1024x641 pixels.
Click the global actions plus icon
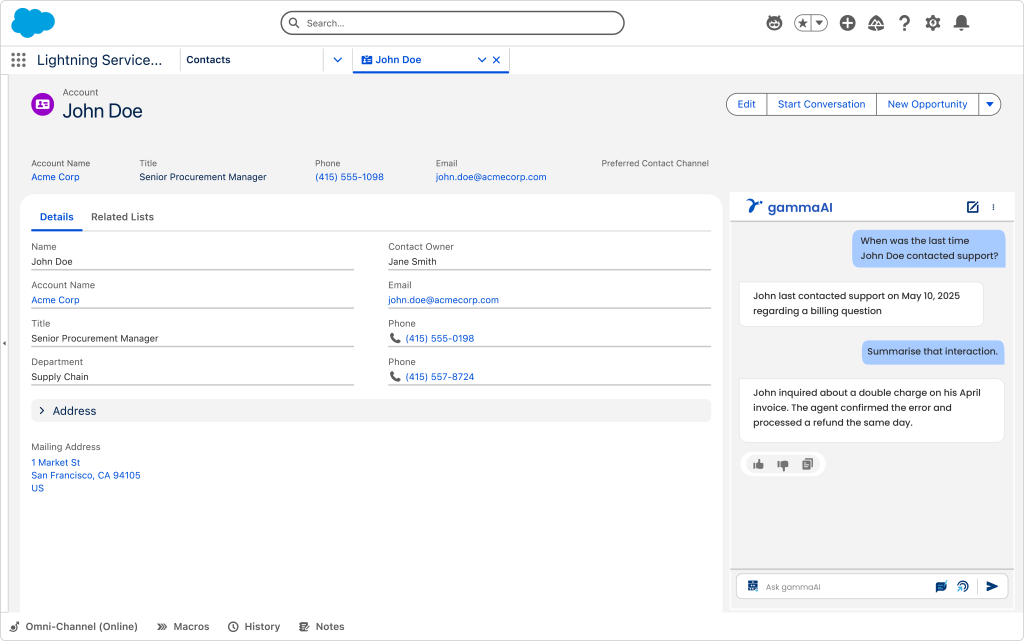click(847, 23)
